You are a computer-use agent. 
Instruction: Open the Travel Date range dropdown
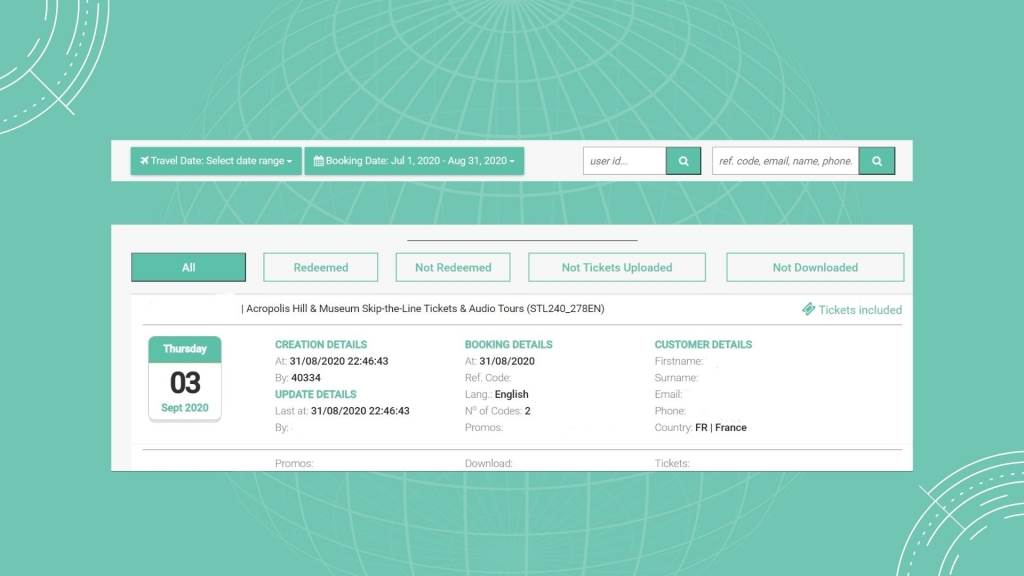click(x=216, y=161)
